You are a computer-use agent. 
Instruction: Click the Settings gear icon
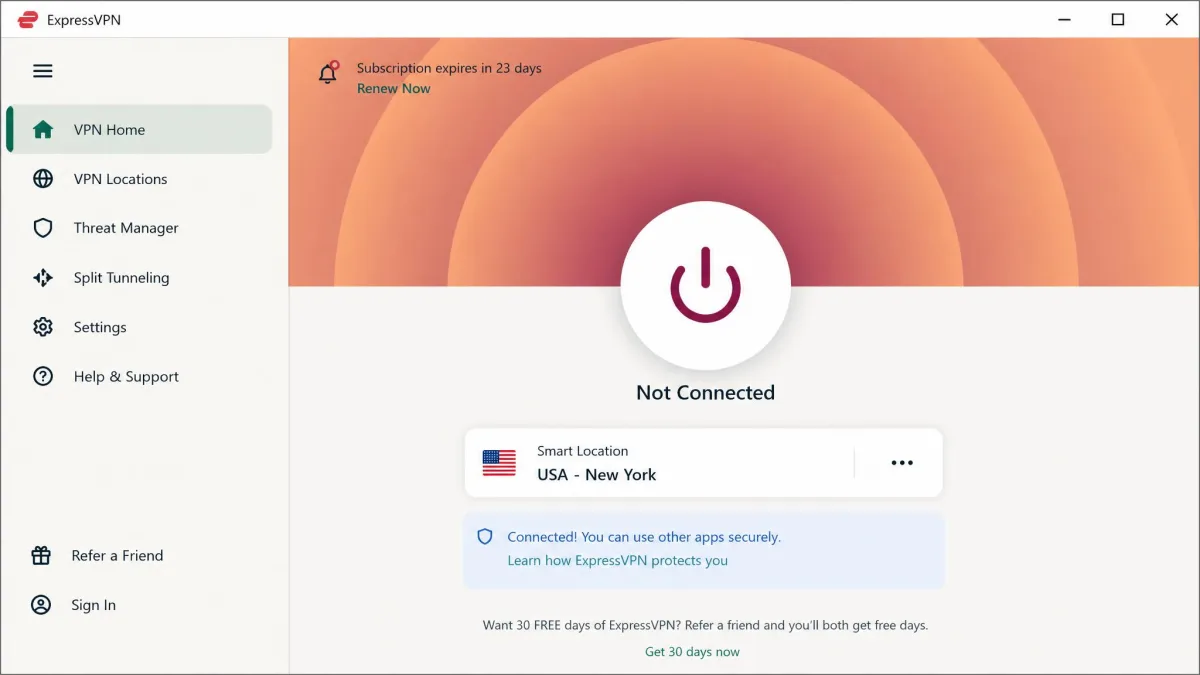tap(42, 327)
